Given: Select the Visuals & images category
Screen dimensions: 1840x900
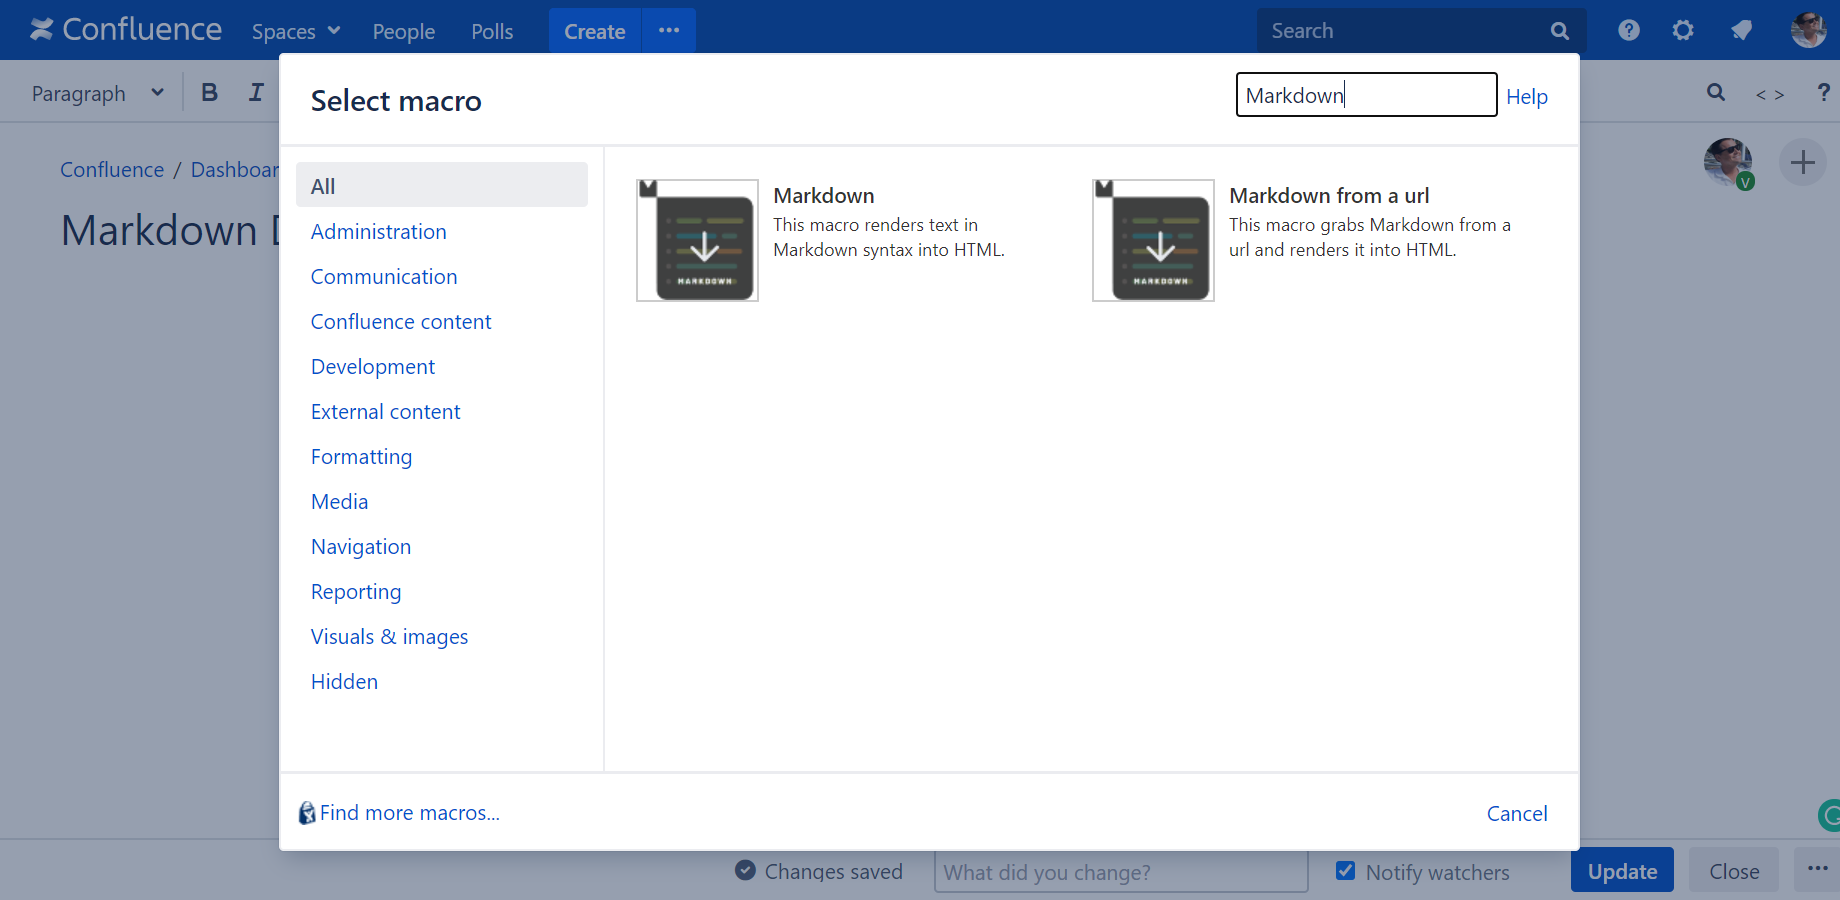Looking at the screenshot, I should (389, 637).
